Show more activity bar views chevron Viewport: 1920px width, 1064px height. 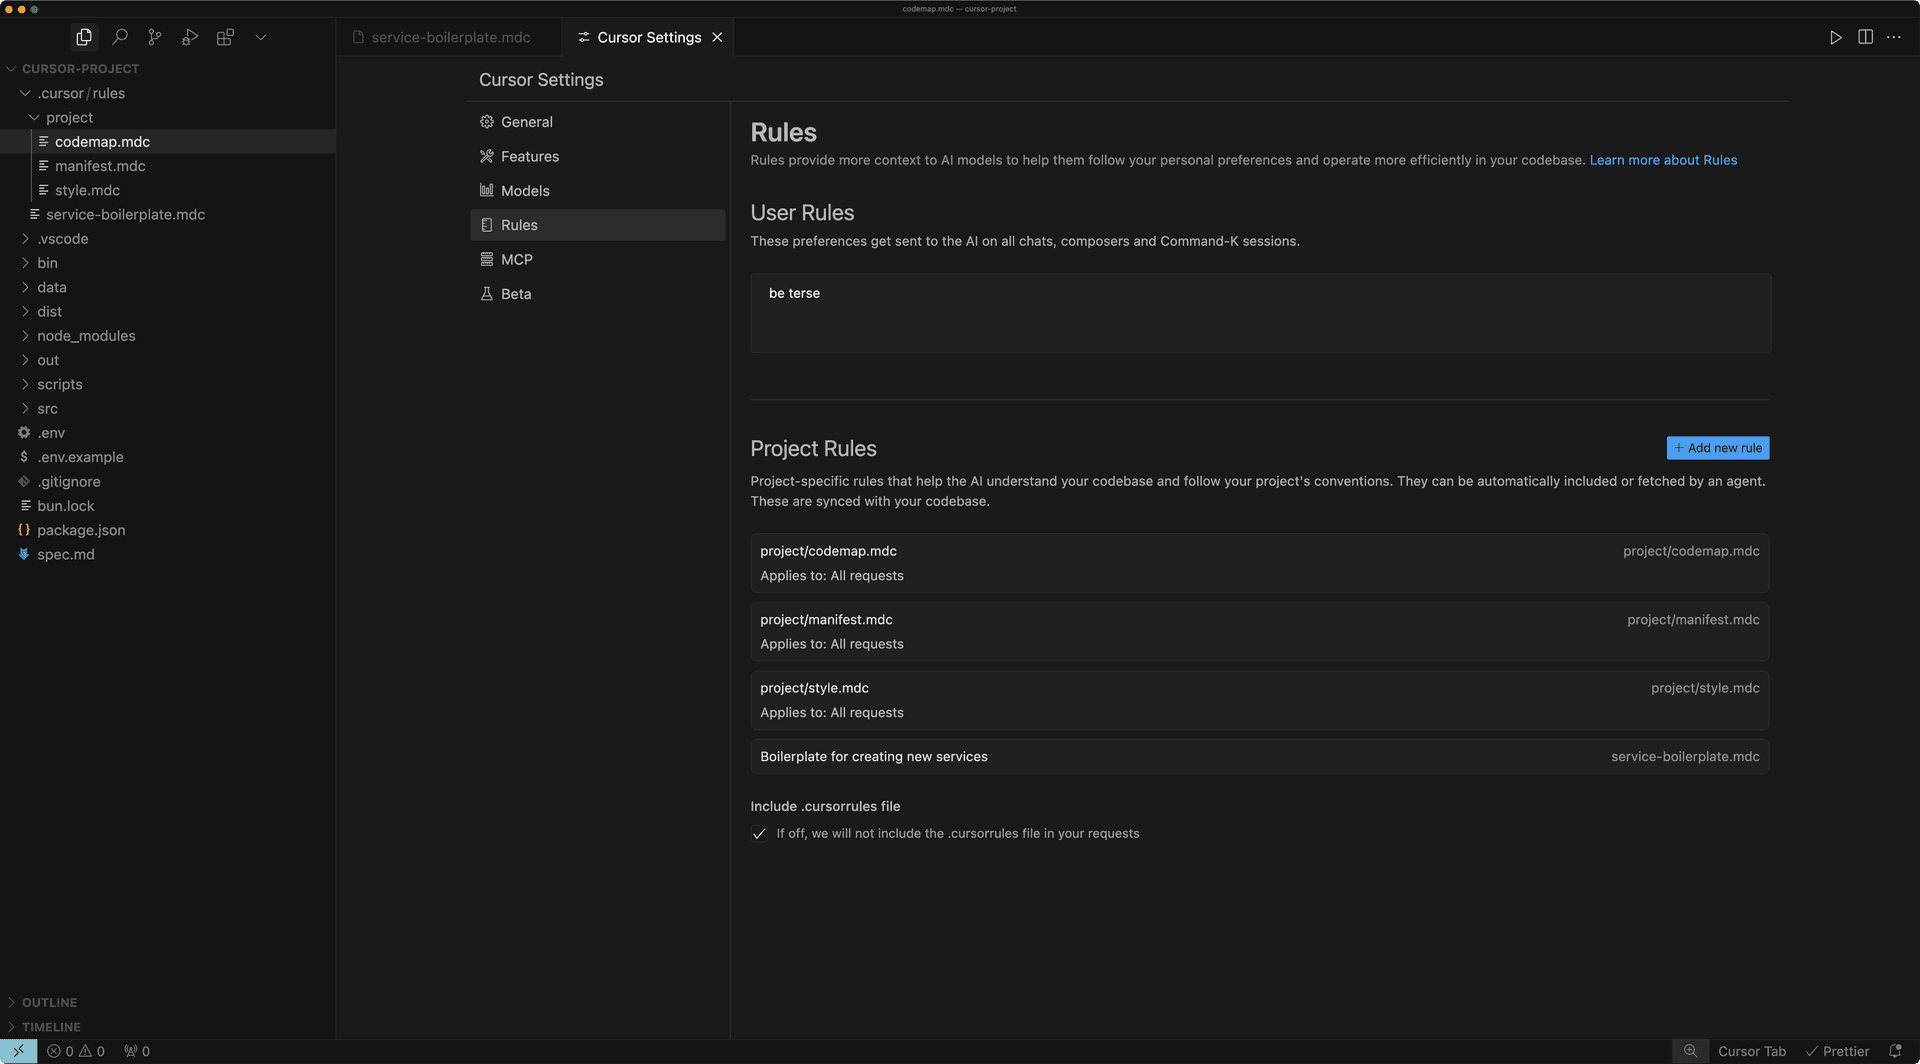tap(260, 37)
